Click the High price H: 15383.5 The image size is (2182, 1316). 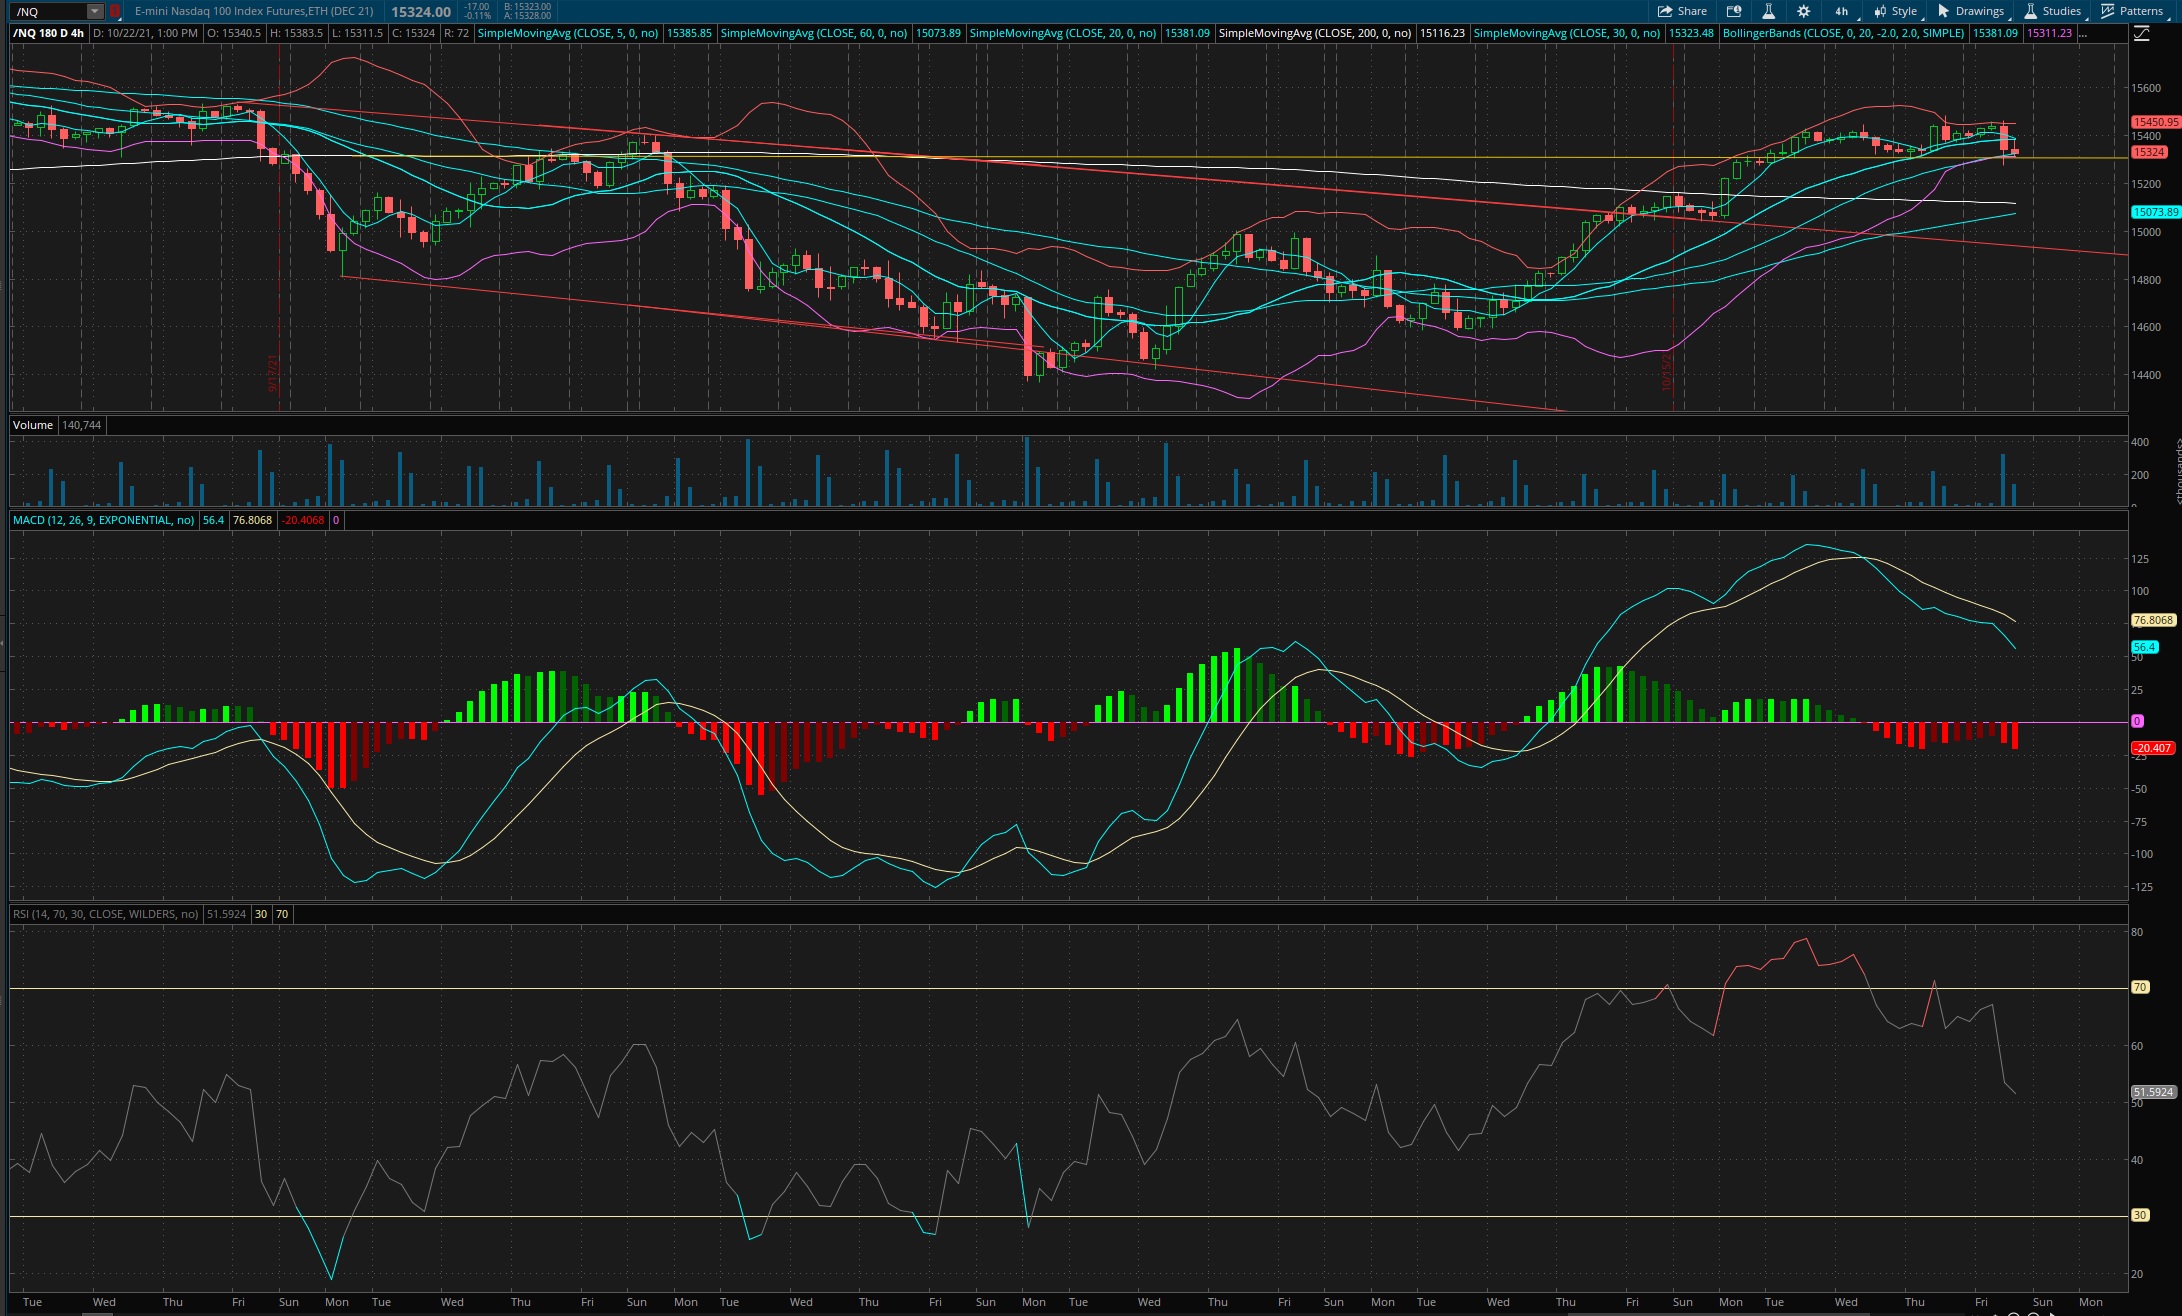(x=297, y=33)
